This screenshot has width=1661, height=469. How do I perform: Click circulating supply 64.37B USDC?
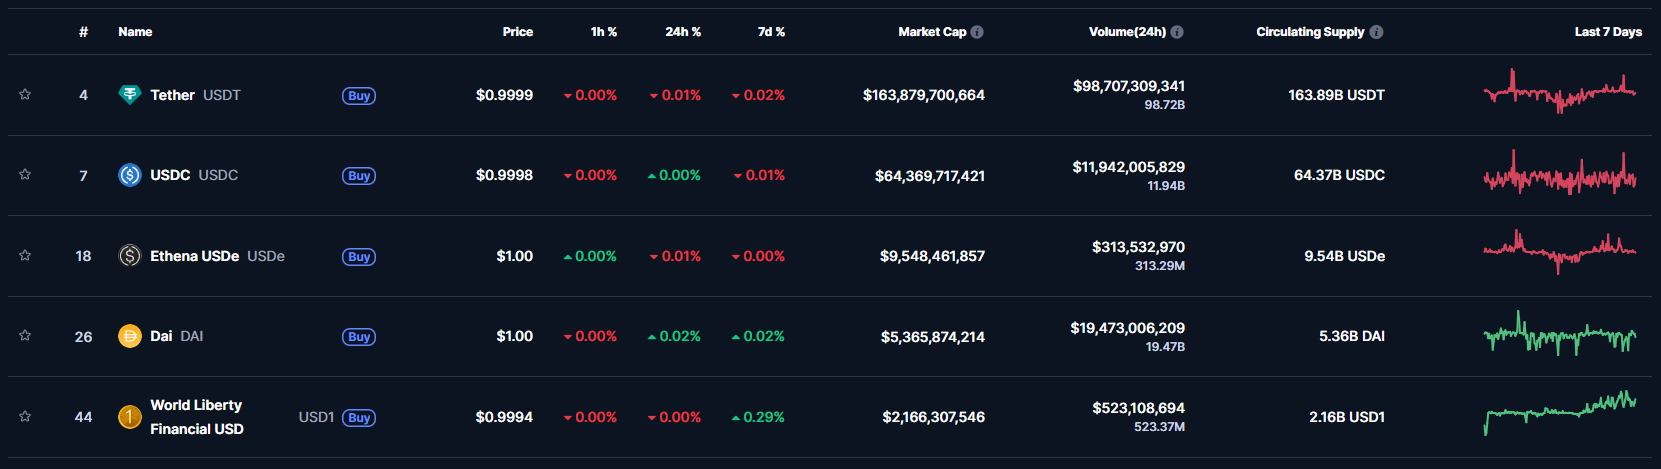(x=1340, y=175)
